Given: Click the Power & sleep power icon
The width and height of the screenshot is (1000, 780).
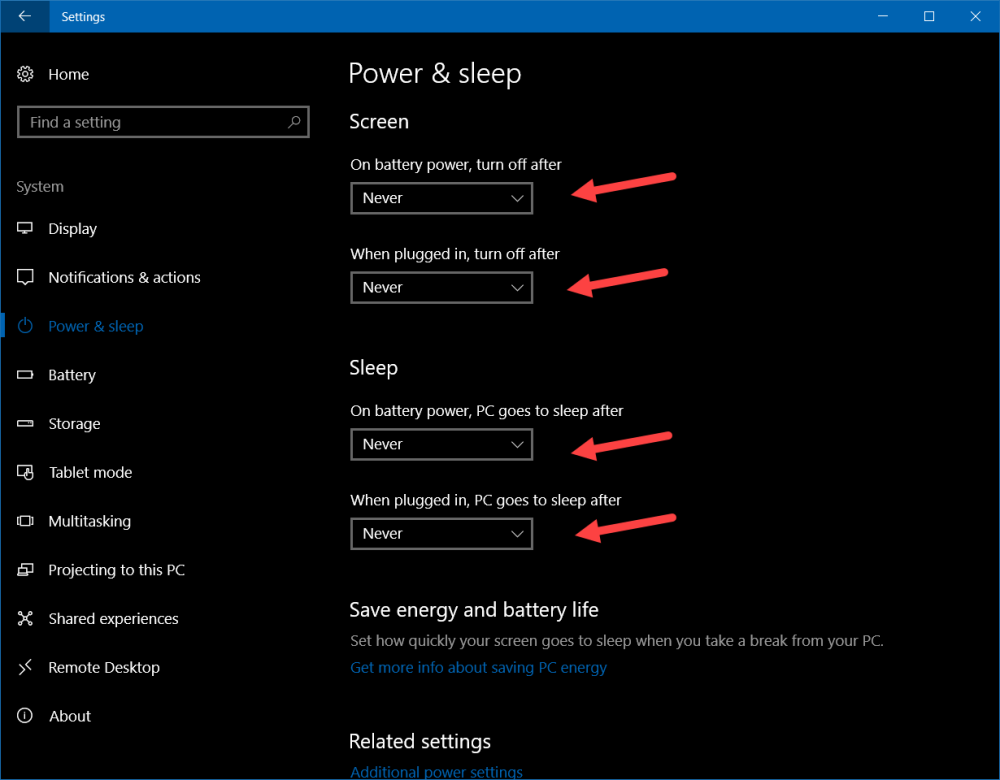Looking at the screenshot, I should [x=25, y=326].
